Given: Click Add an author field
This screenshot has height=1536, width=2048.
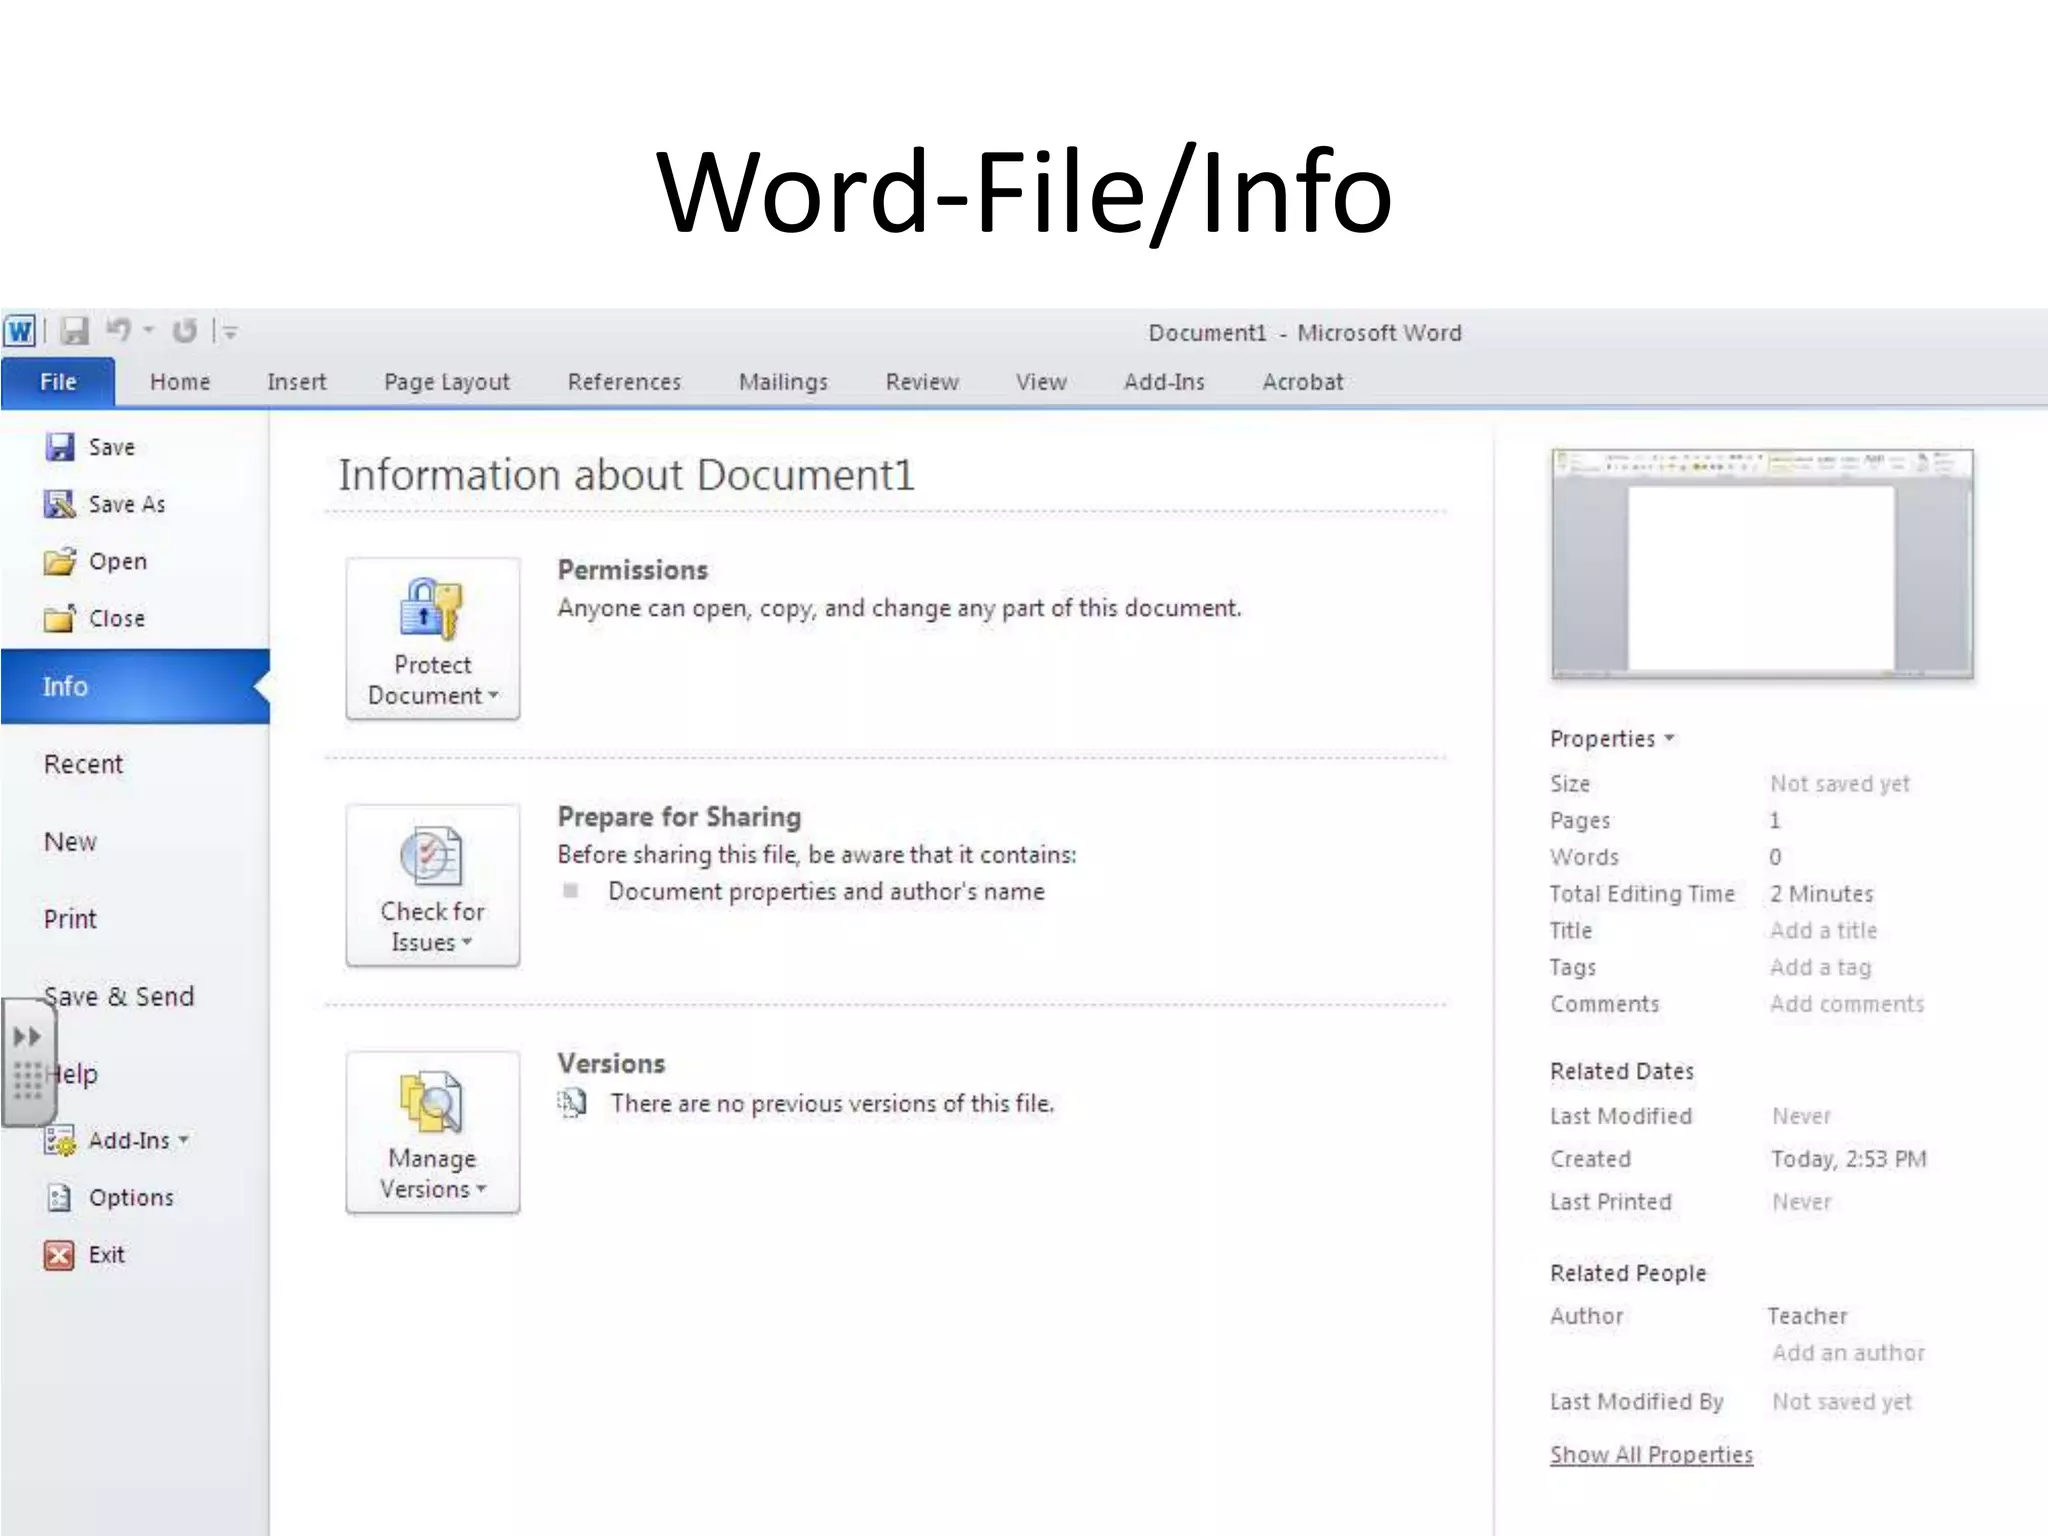Looking at the screenshot, I should [x=1848, y=1353].
